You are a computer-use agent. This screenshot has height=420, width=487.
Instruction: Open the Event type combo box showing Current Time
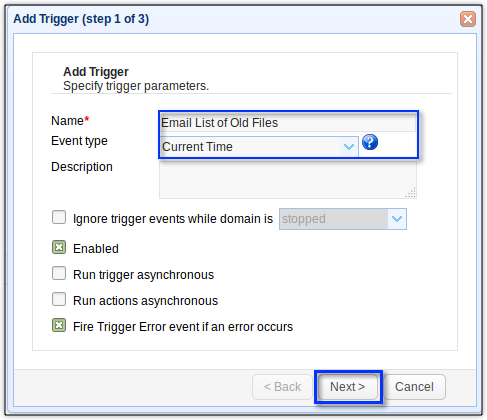(x=259, y=147)
